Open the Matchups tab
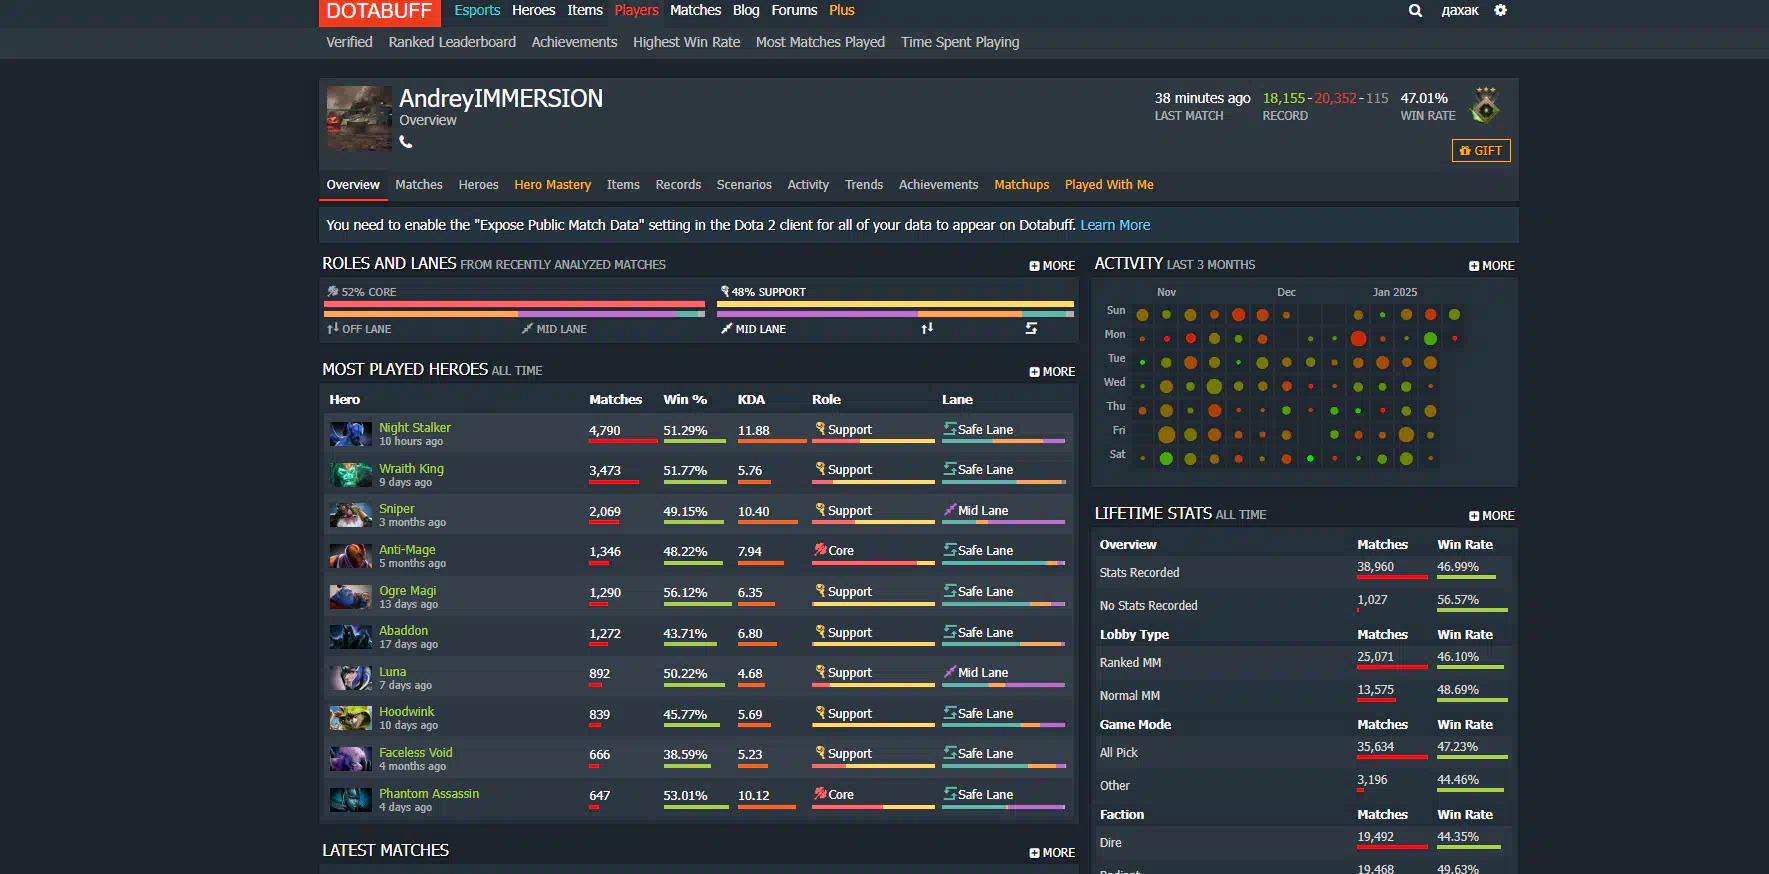This screenshot has width=1769, height=874. tap(1022, 185)
